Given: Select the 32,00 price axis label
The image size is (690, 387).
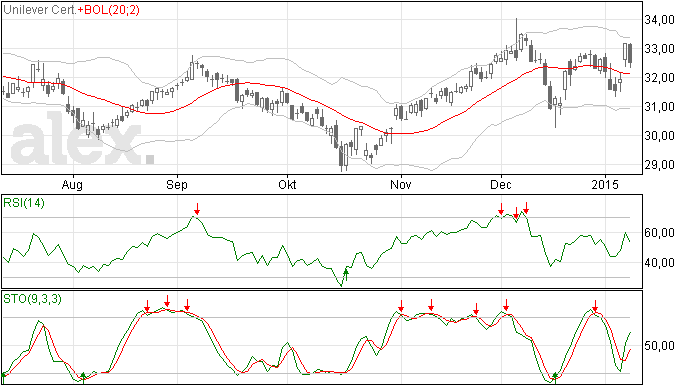Looking at the screenshot, I should [x=659, y=78].
